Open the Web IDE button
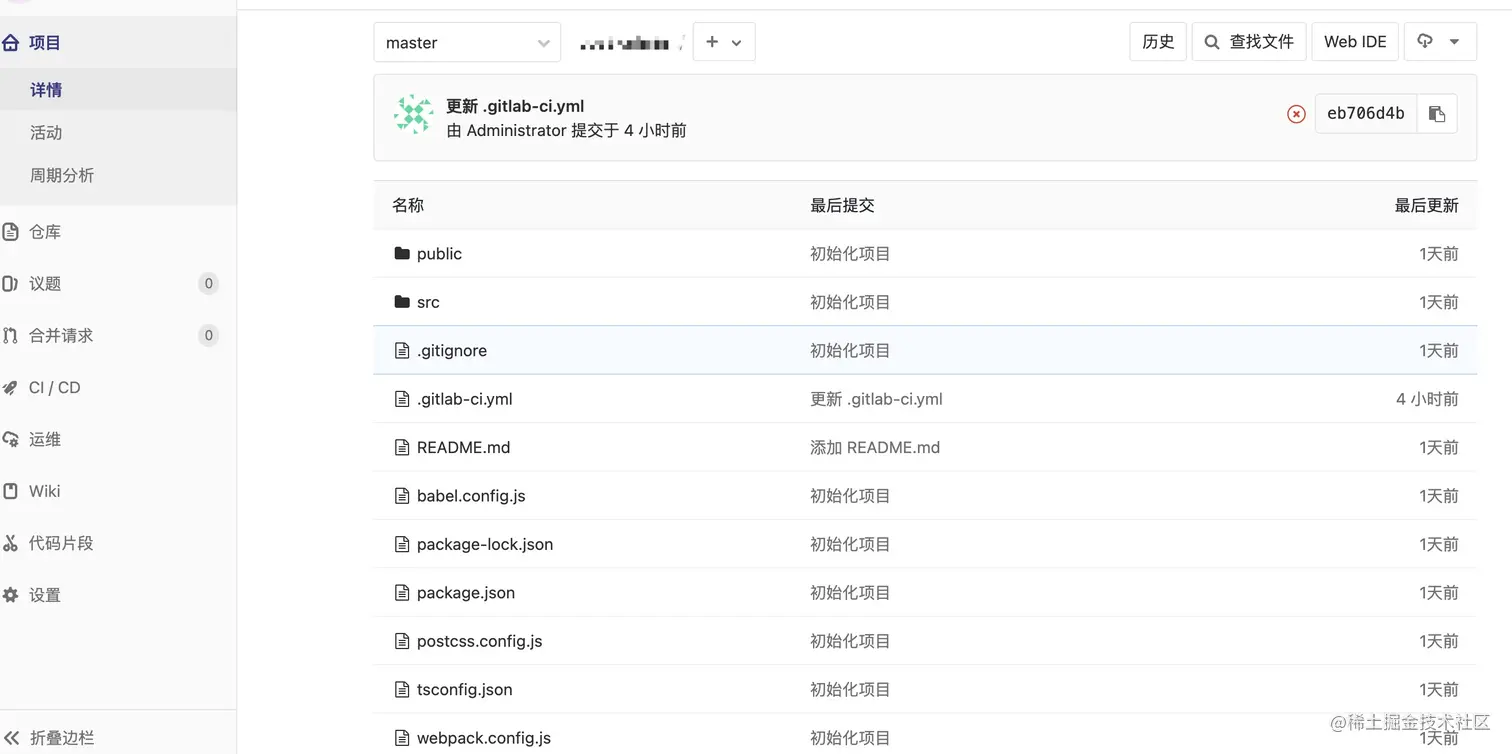This screenshot has height=754, width=1512. click(1355, 42)
